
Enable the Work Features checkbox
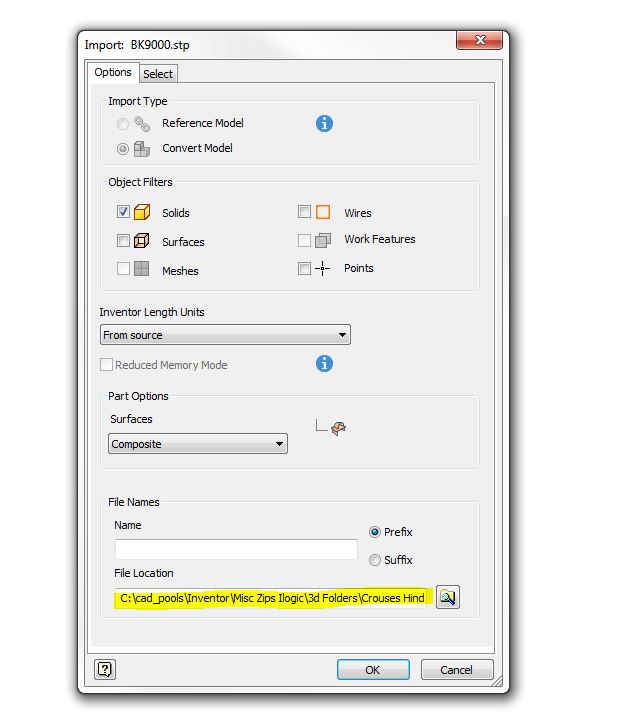point(304,240)
